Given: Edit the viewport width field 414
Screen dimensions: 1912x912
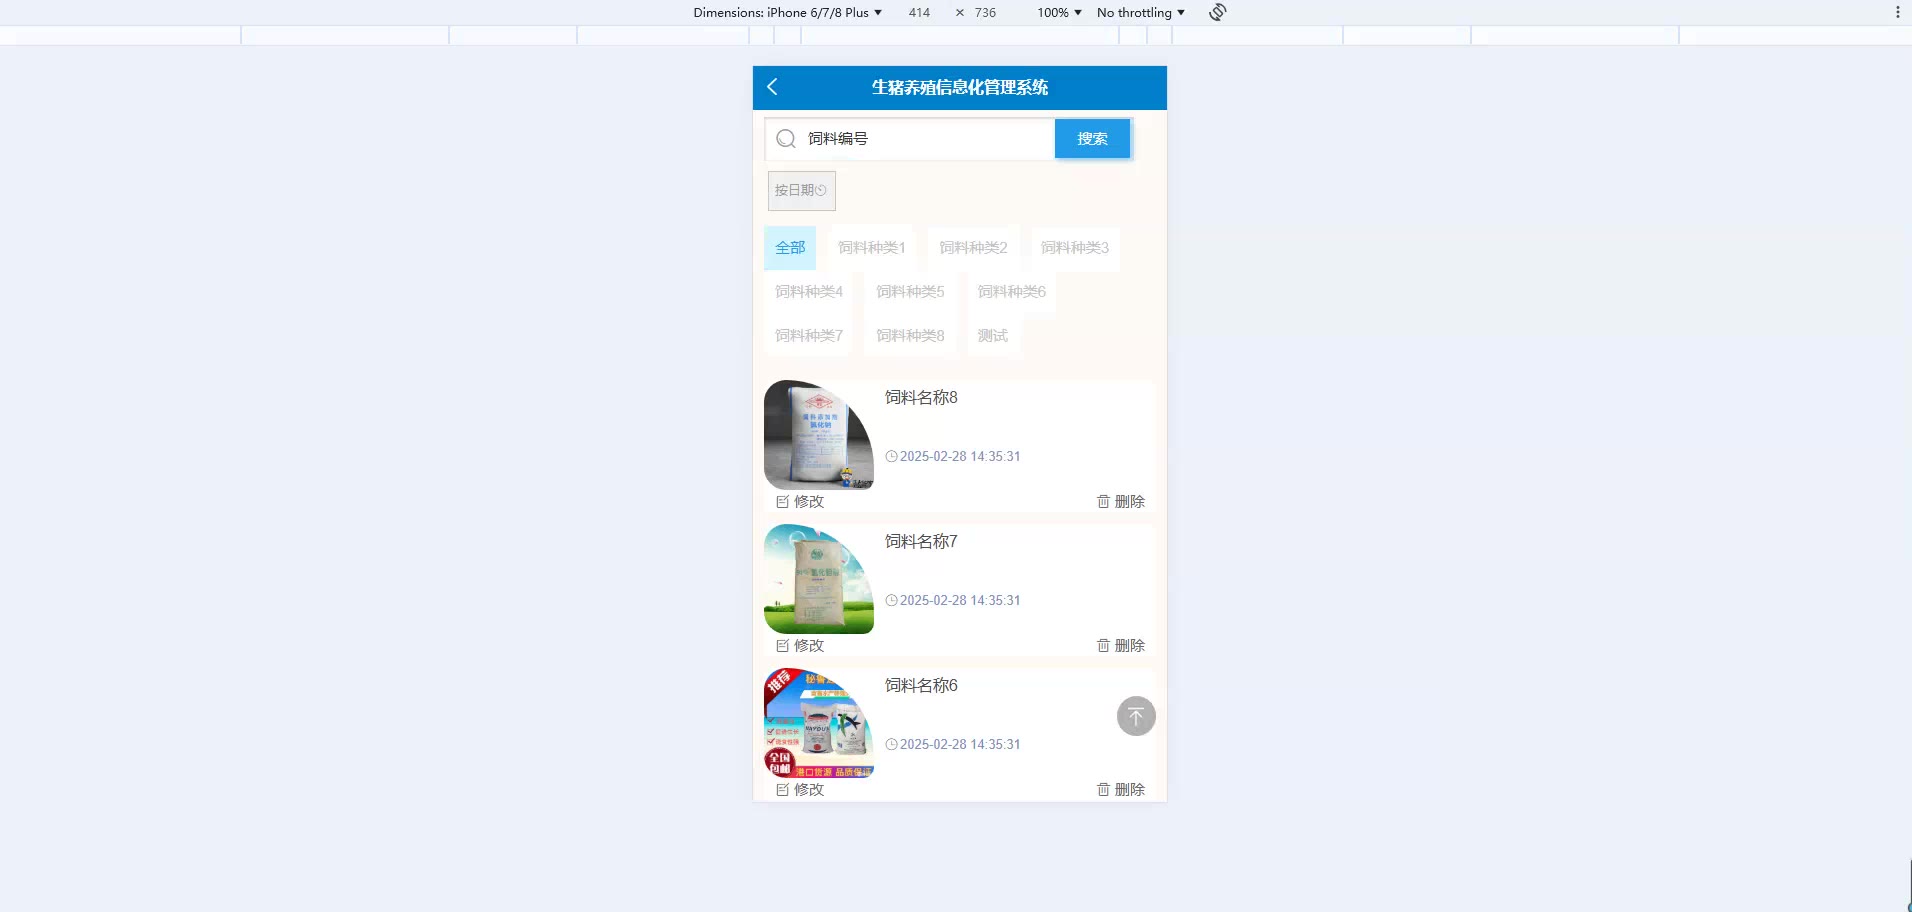Looking at the screenshot, I should pos(919,12).
